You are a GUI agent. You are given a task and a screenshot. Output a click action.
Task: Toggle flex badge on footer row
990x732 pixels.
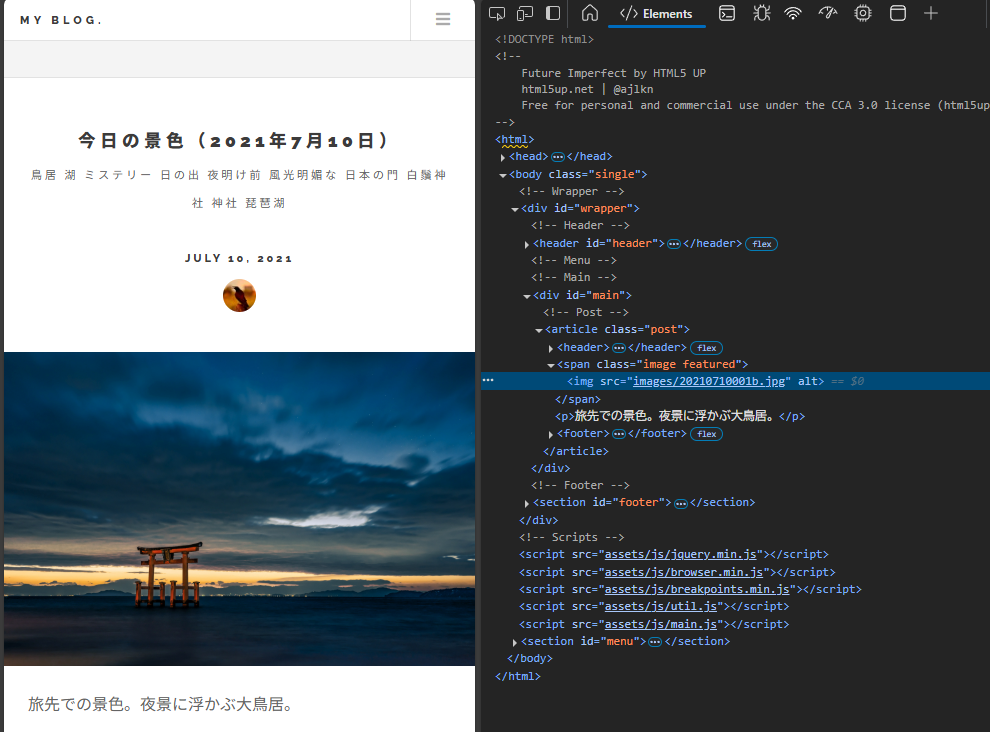[x=707, y=434]
